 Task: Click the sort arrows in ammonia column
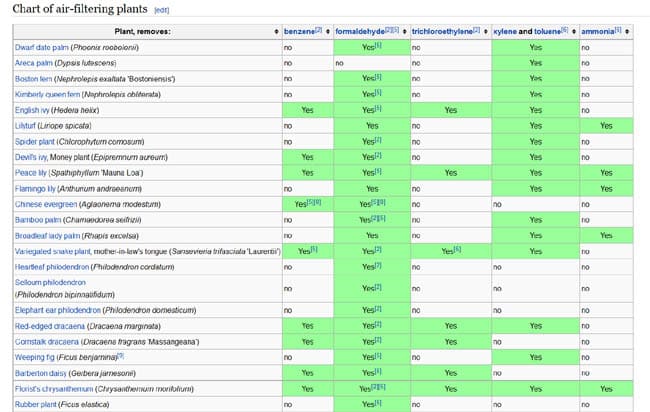tap(627, 32)
